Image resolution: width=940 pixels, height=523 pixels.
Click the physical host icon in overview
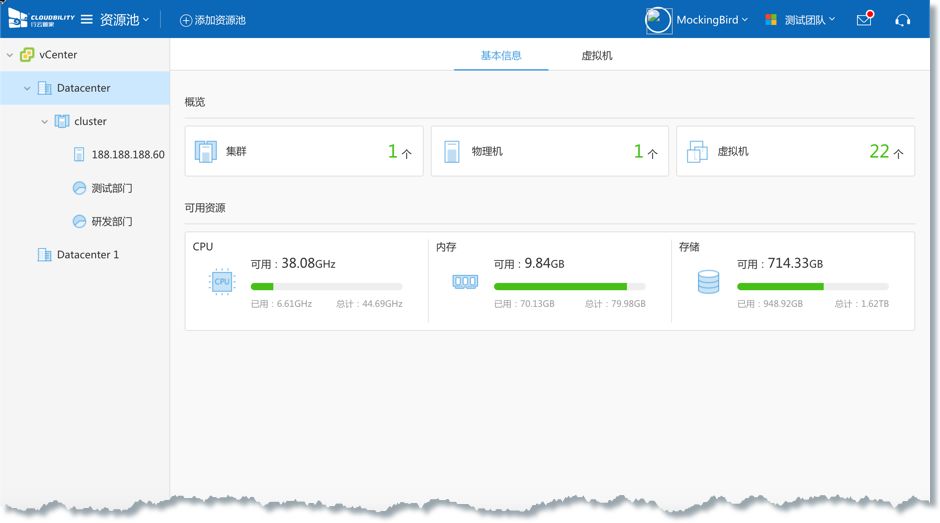(451, 152)
